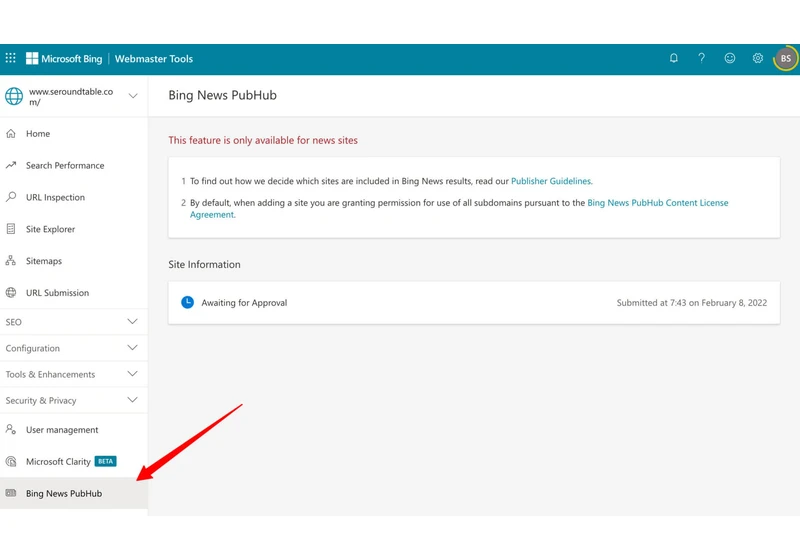Screen dimensions: 800x560
Task: Click the Sitemaps hierarchy icon
Action: (11, 261)
